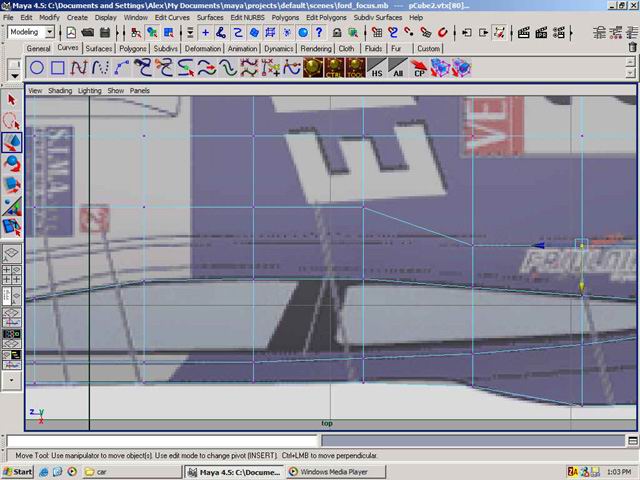
Task: Switch to the Polygons shelf tab
Action: pos(132,48)
